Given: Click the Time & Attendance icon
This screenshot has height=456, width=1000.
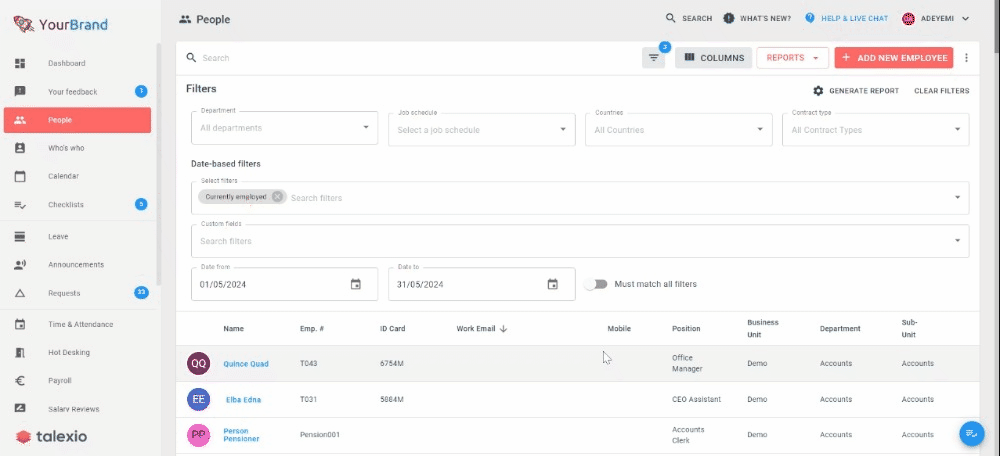Looking at the screenshot, I should point(20,324).
